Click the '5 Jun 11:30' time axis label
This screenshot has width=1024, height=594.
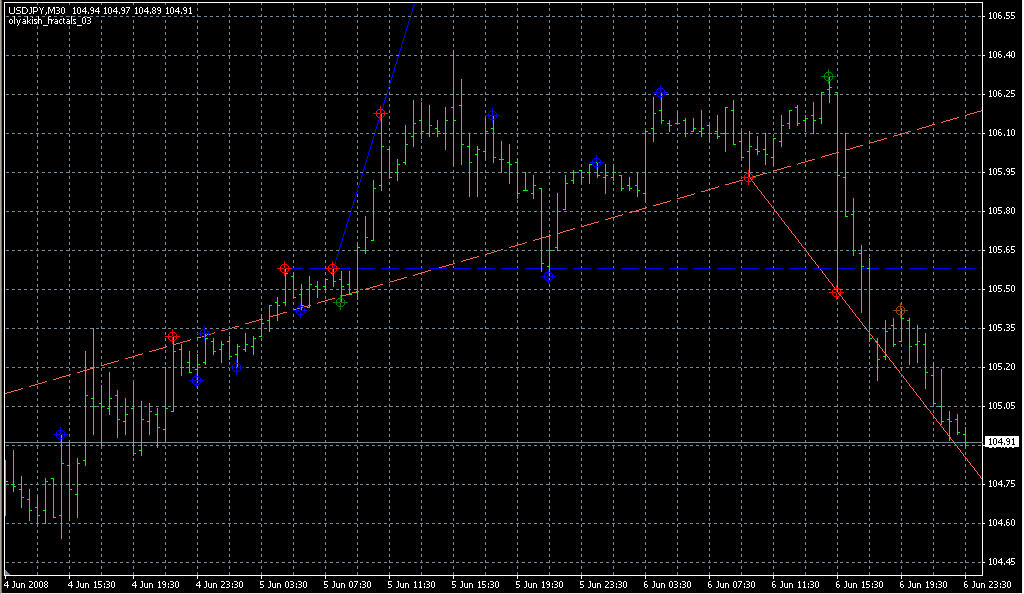click(412, 584)
